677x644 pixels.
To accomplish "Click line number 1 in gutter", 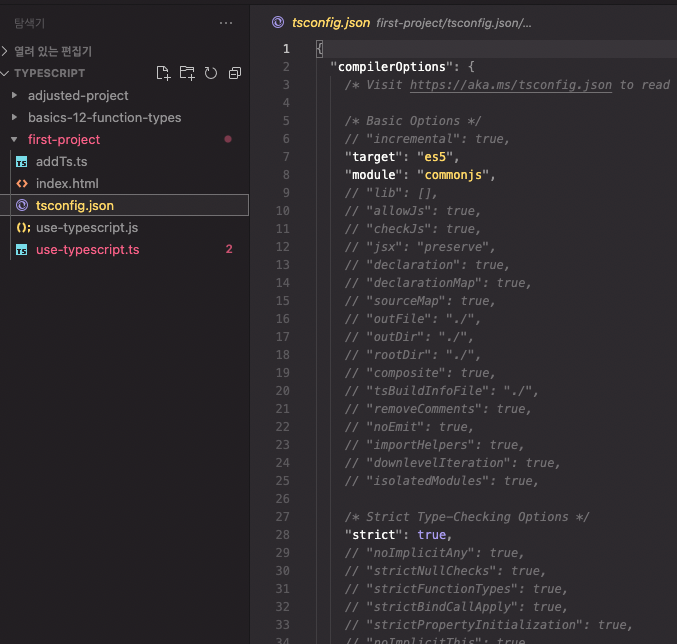I will [286, 49].
